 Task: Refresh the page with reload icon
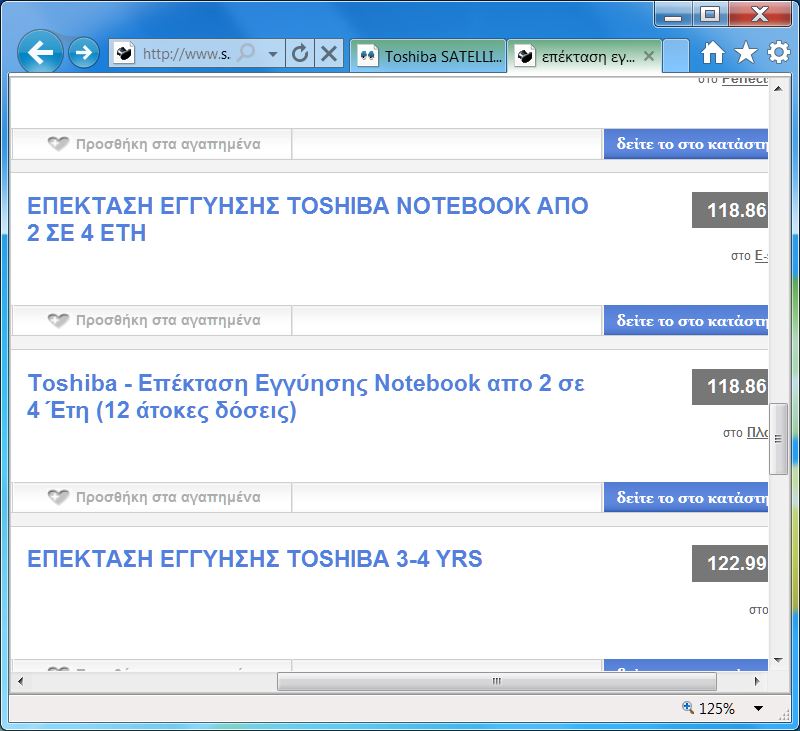point(300,53)
